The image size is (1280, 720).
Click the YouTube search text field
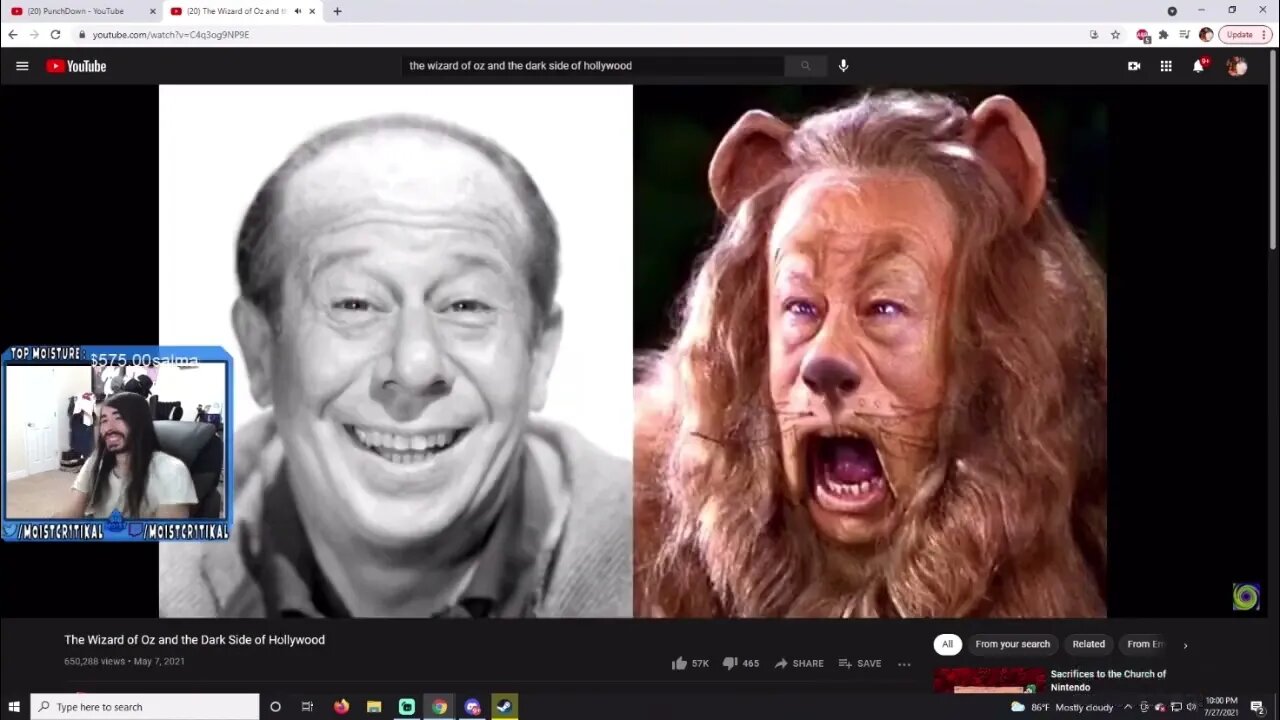[x=594, y=66]
